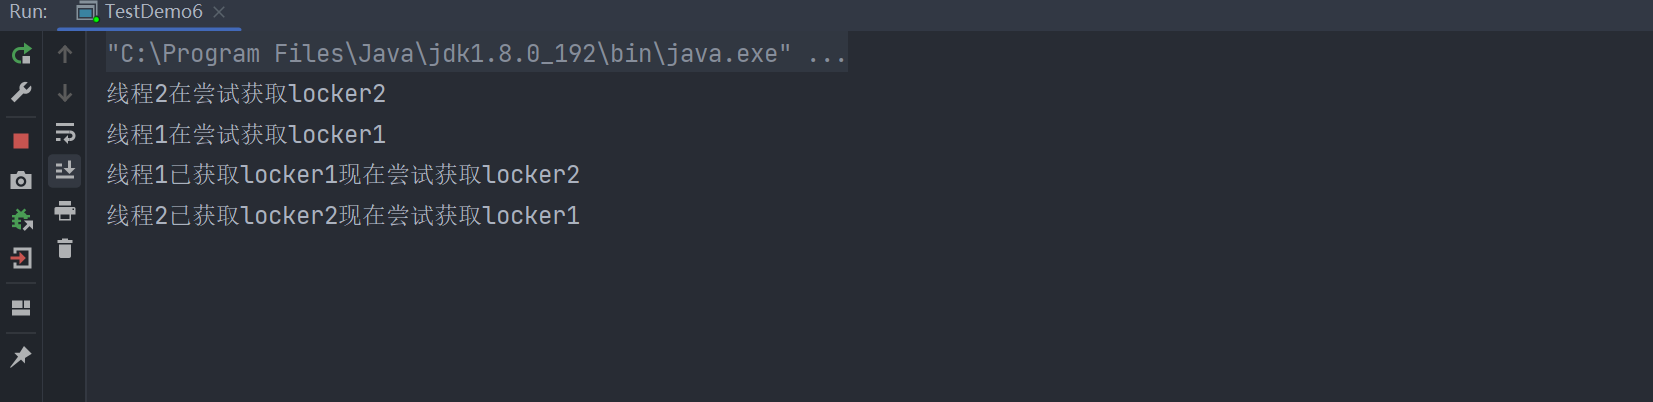Screen dimensions: 1653x402
Task: Attach debugger using the green bug icon
Action: [x=21, y=219]
